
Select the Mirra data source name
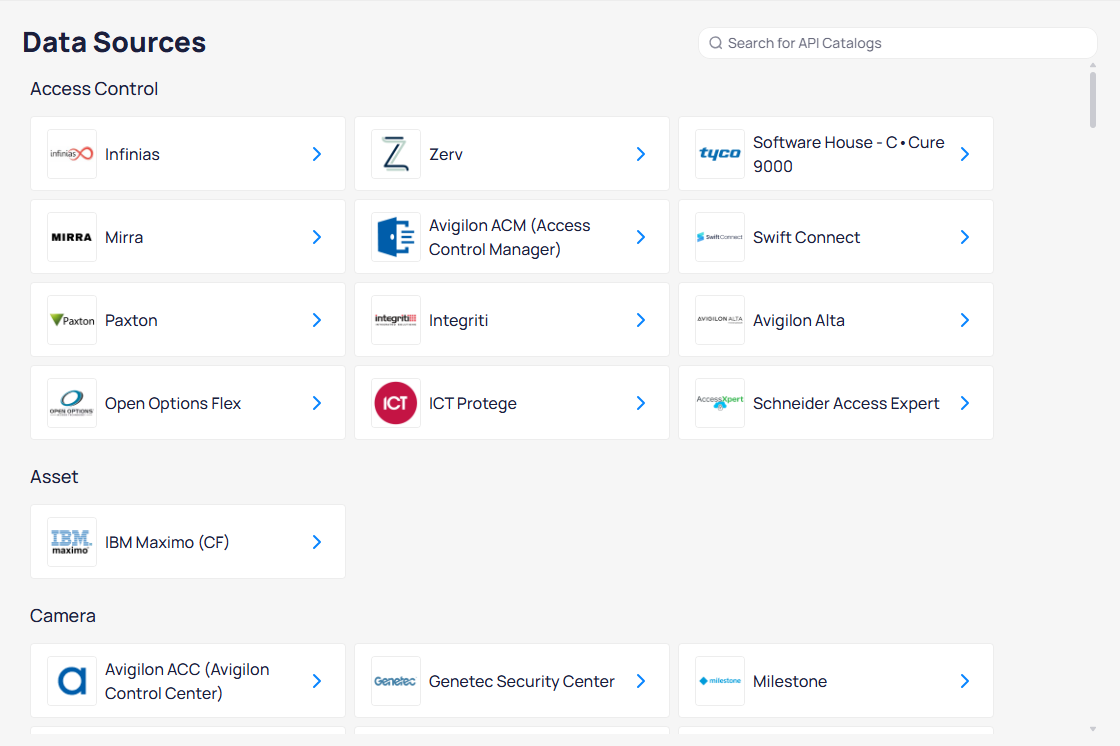[x=124, y=237]
